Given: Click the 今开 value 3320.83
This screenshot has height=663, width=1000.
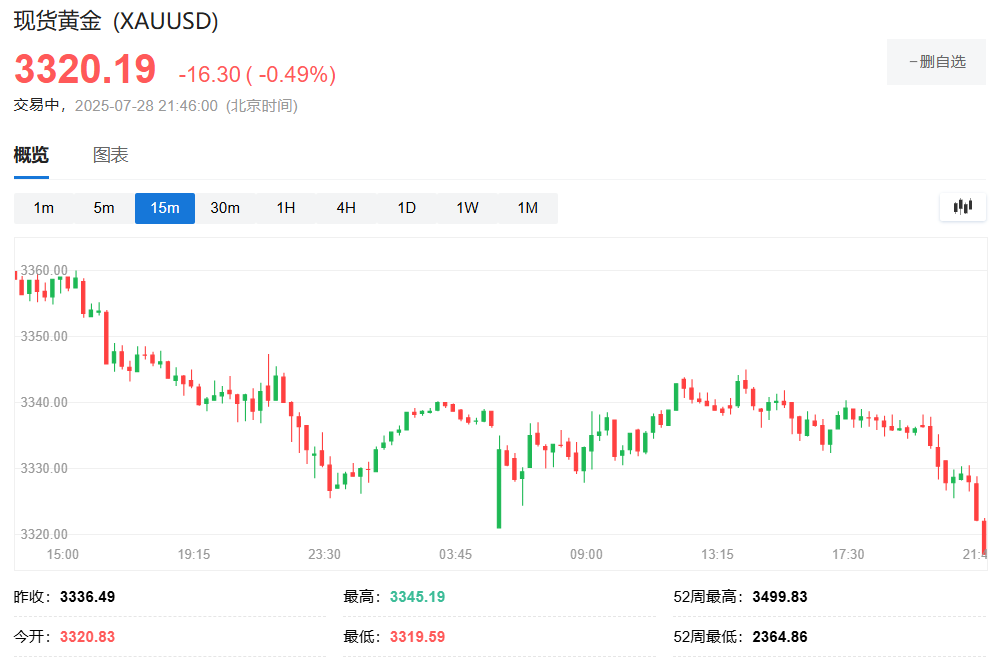Looking at the screenshot, I should click(x=87, y=636).
